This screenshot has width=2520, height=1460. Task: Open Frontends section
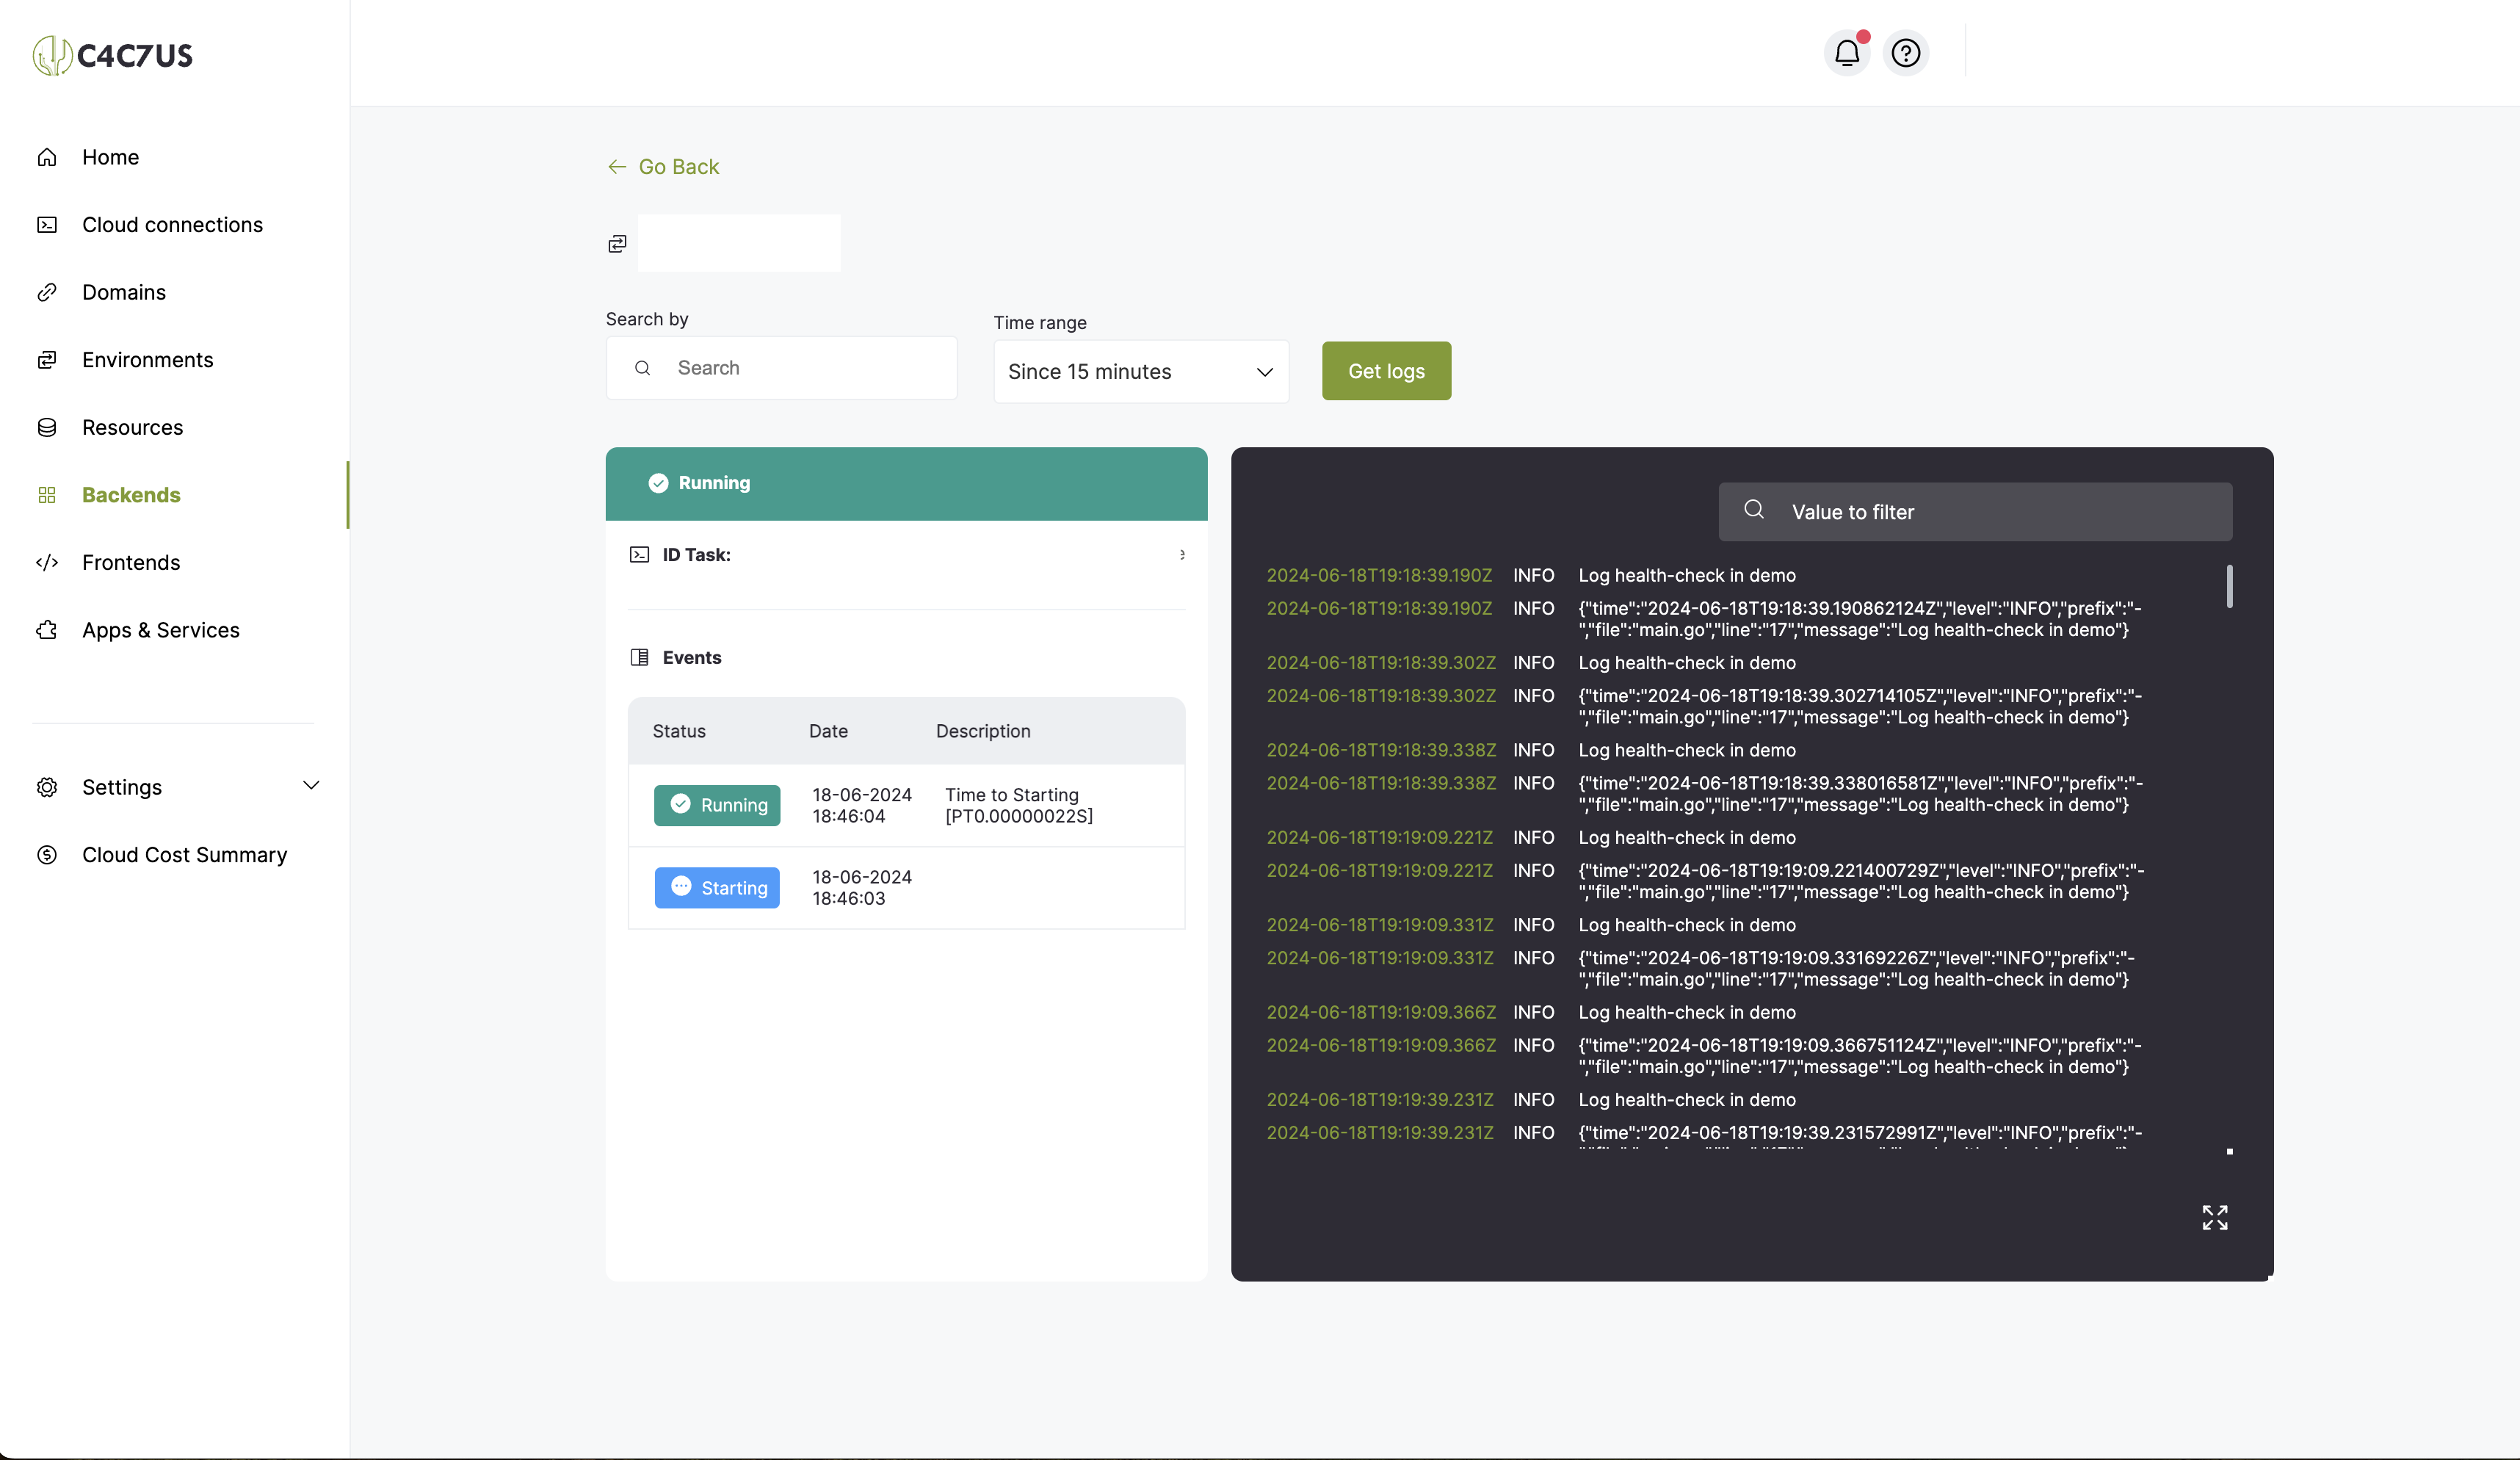click(x=131, y=562)
